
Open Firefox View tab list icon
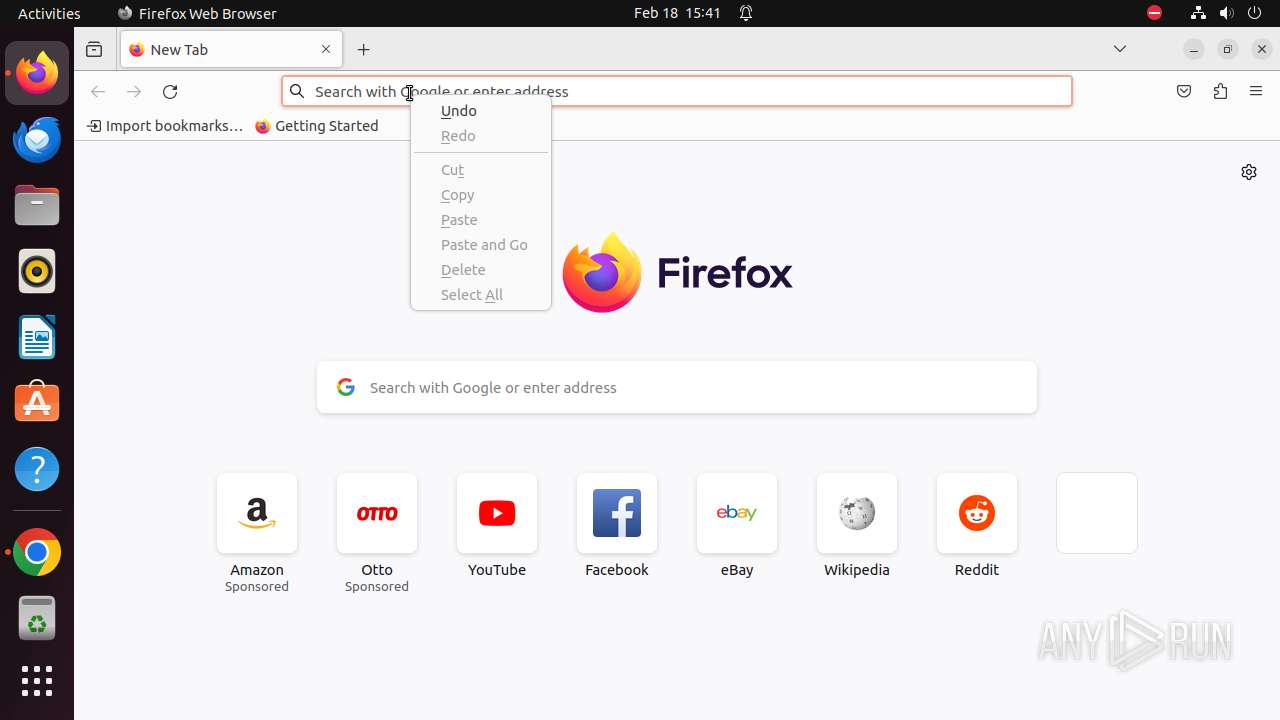(x=94, y=49)
